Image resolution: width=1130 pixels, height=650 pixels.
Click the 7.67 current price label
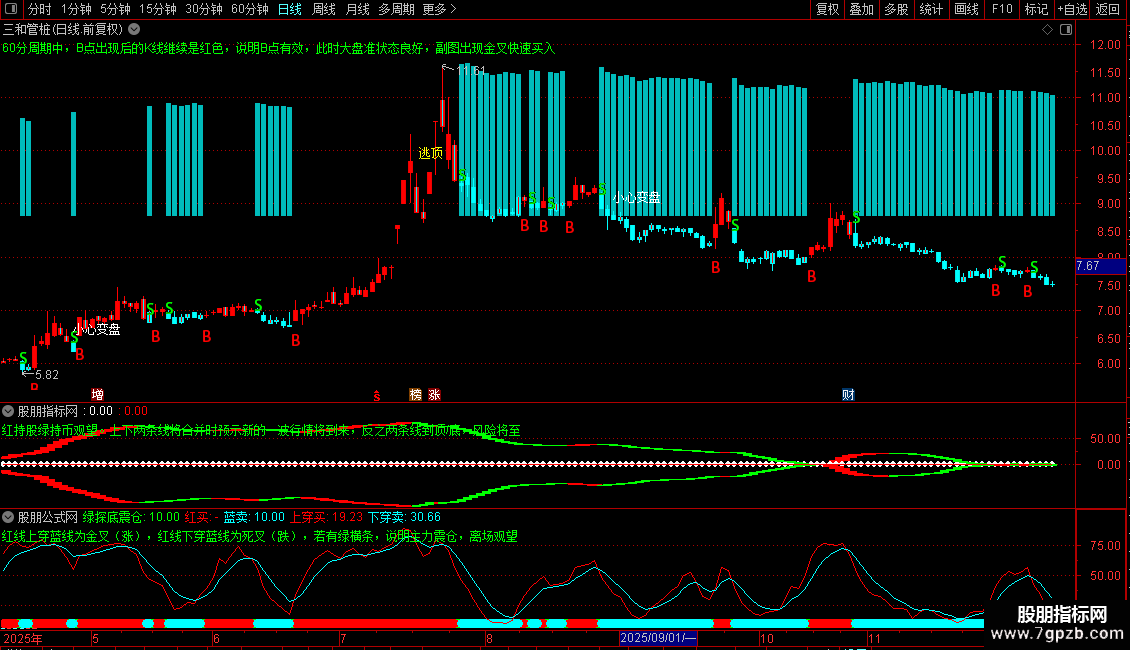tap(1100, 266)
